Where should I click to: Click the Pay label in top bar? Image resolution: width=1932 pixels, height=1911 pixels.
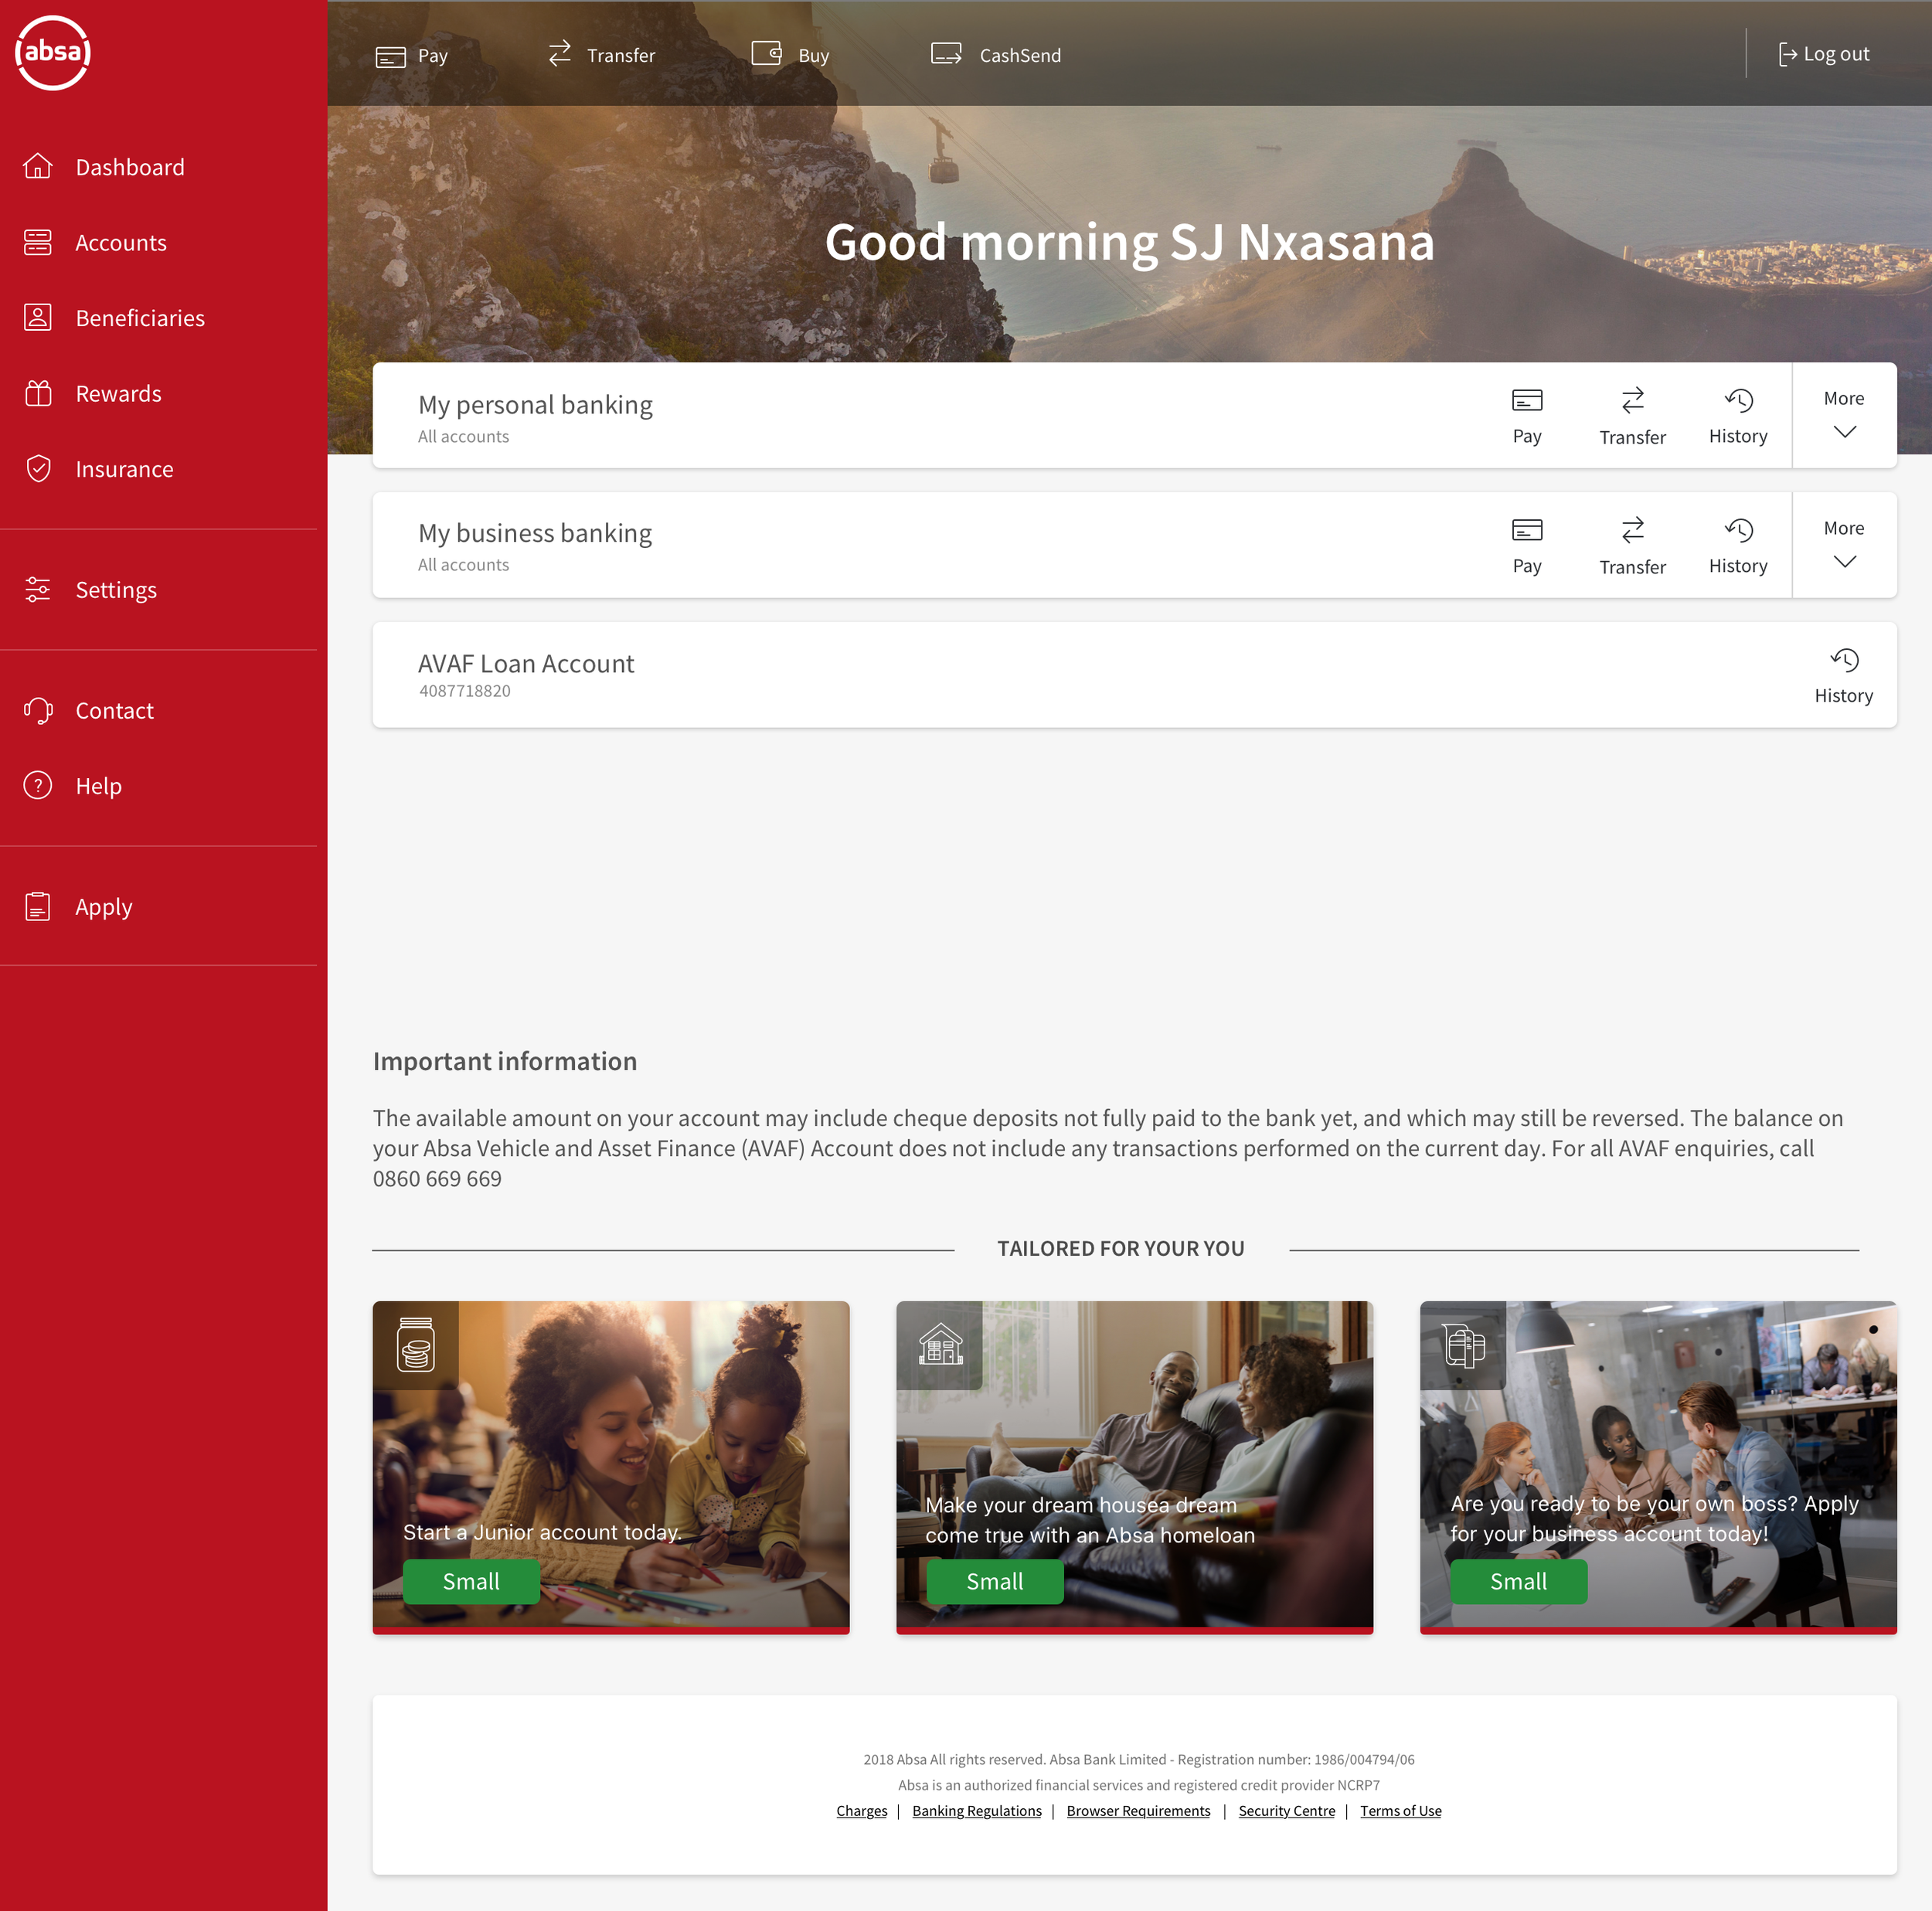[432, 56]
